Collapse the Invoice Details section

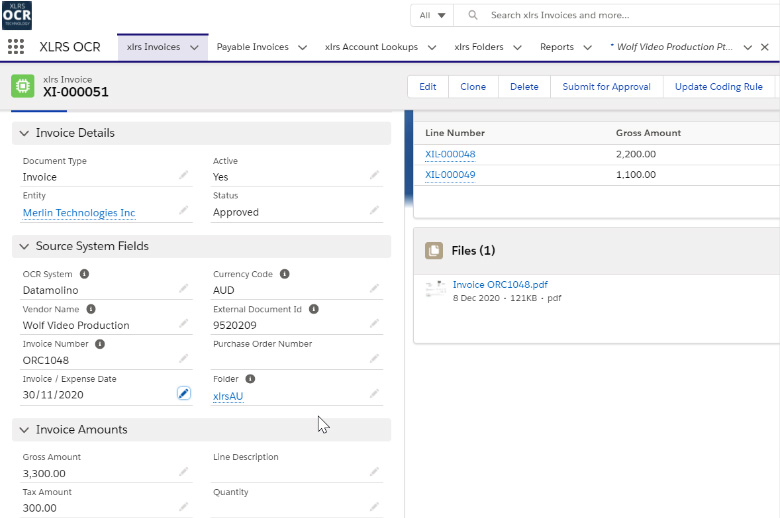point(24,133)
